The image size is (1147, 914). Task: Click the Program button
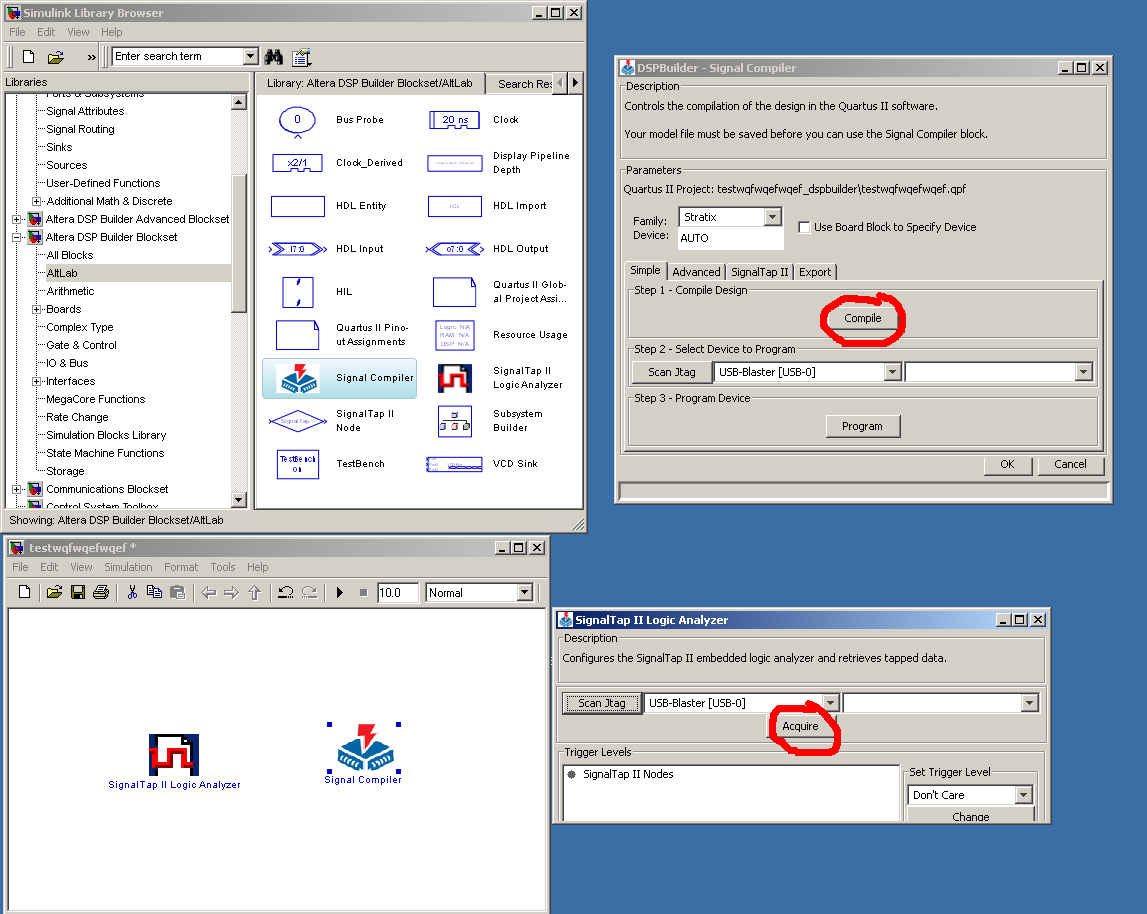(x=862, y=426)
